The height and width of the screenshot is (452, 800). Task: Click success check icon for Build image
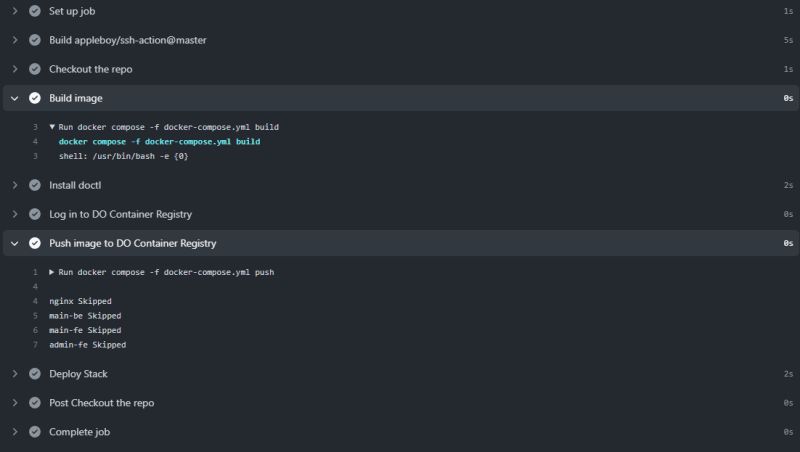point(35,98)
